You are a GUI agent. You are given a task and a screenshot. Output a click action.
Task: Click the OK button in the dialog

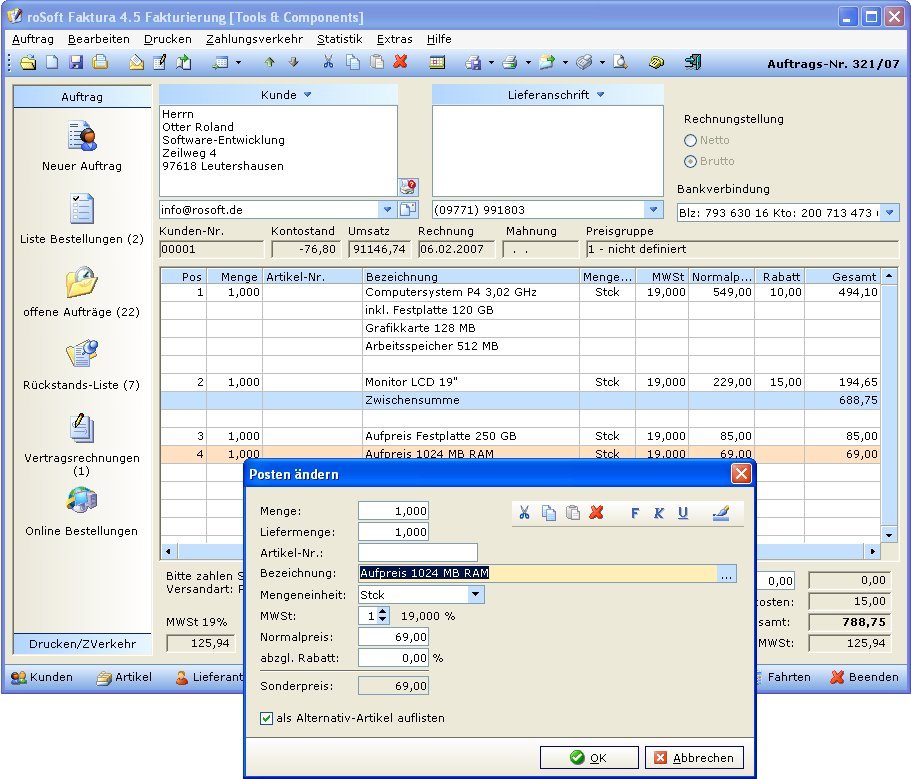(x=588, y=757)
